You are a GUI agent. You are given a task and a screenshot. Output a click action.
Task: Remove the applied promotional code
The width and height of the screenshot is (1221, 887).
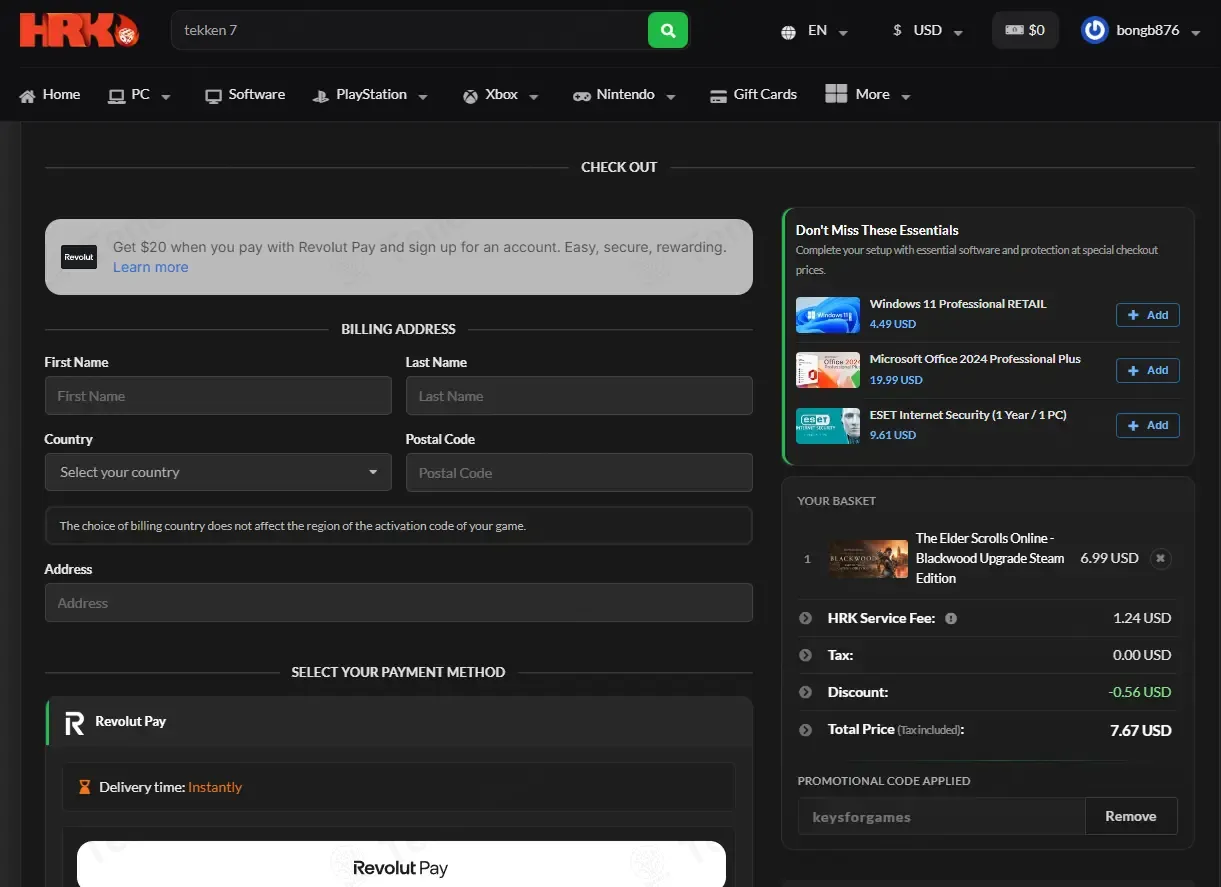point(1131,816)
